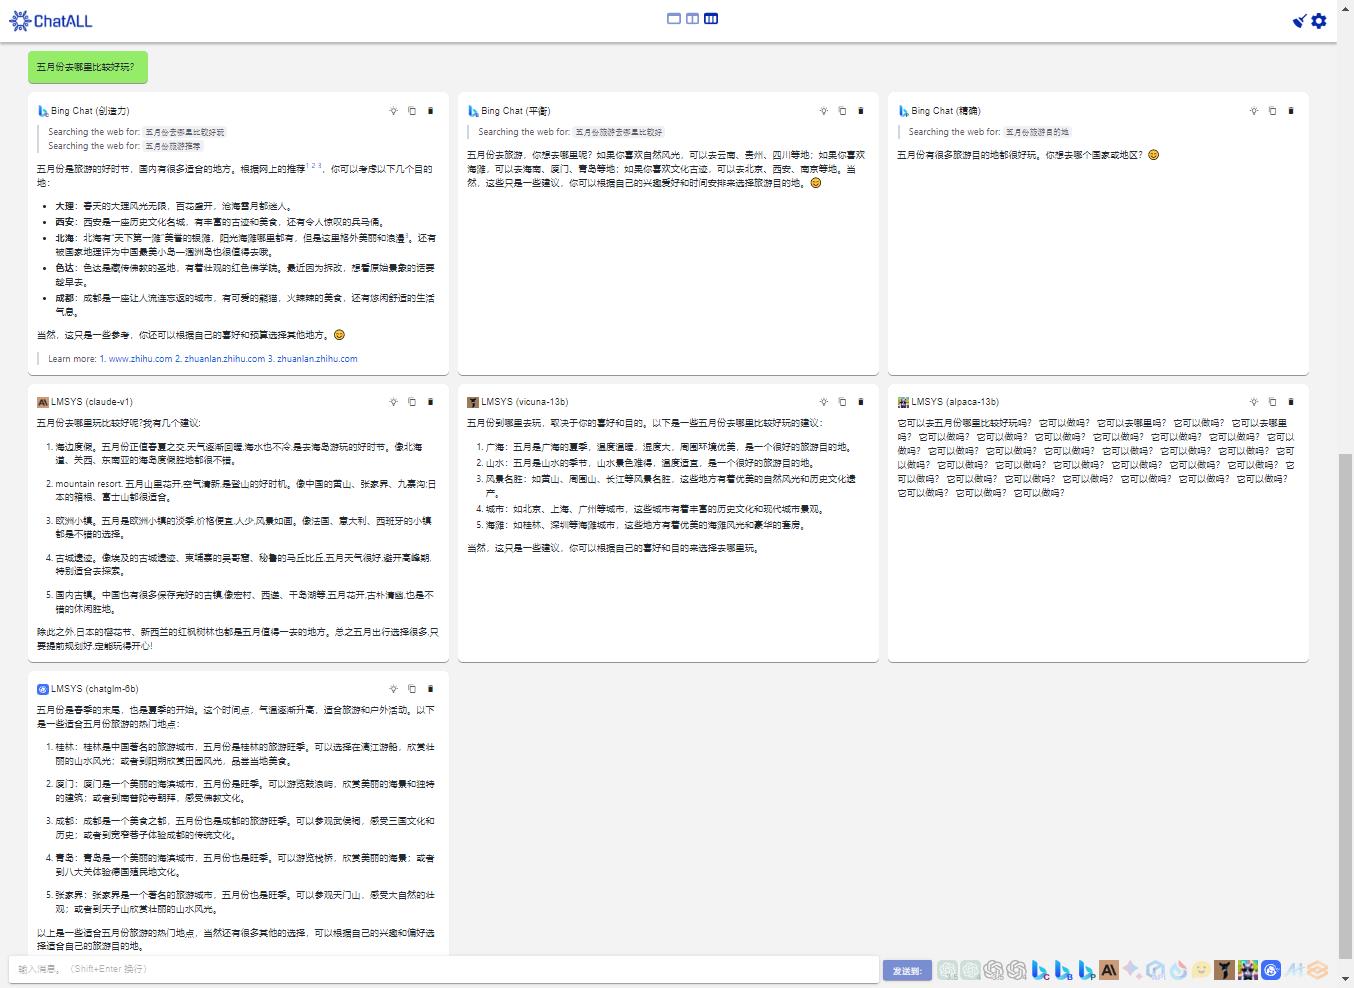Screen dimensions: 1354x988
Task: Highlight the LMSYS (alpaca-13b) response
Action: [x=1253, y=402]
